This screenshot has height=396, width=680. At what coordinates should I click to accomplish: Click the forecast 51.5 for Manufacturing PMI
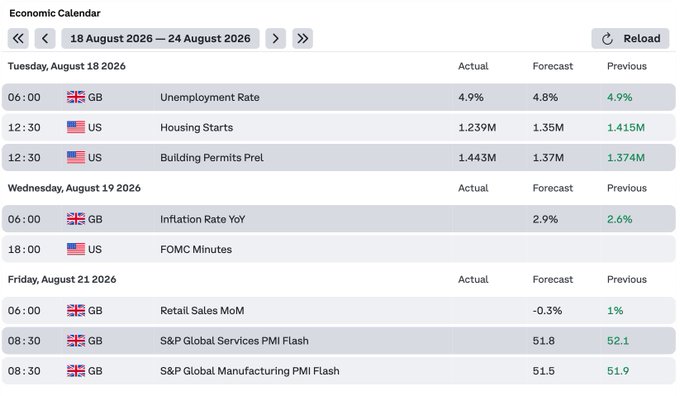544,371
